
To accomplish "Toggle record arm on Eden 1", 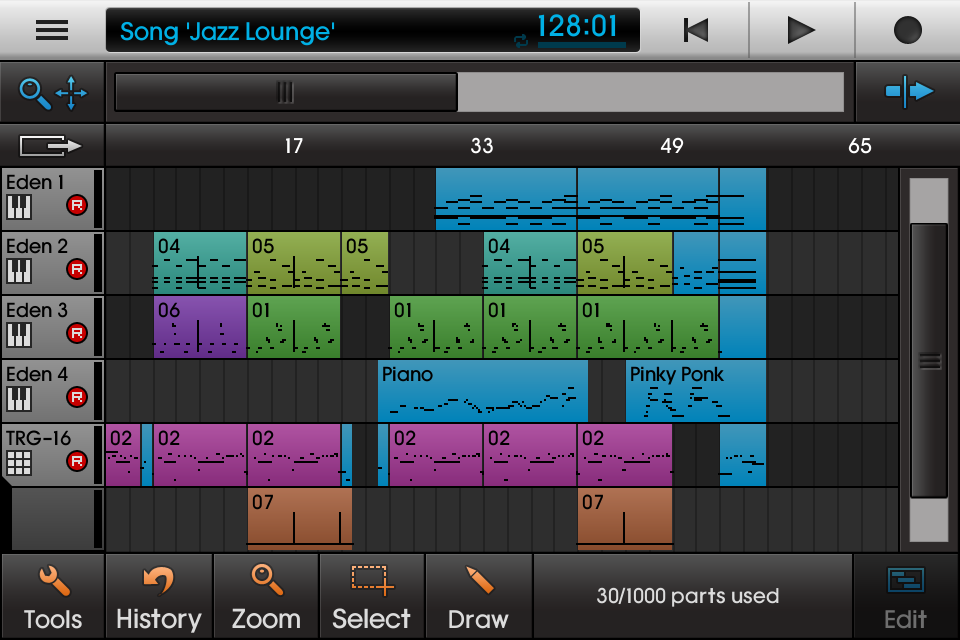I will (77, 205).
